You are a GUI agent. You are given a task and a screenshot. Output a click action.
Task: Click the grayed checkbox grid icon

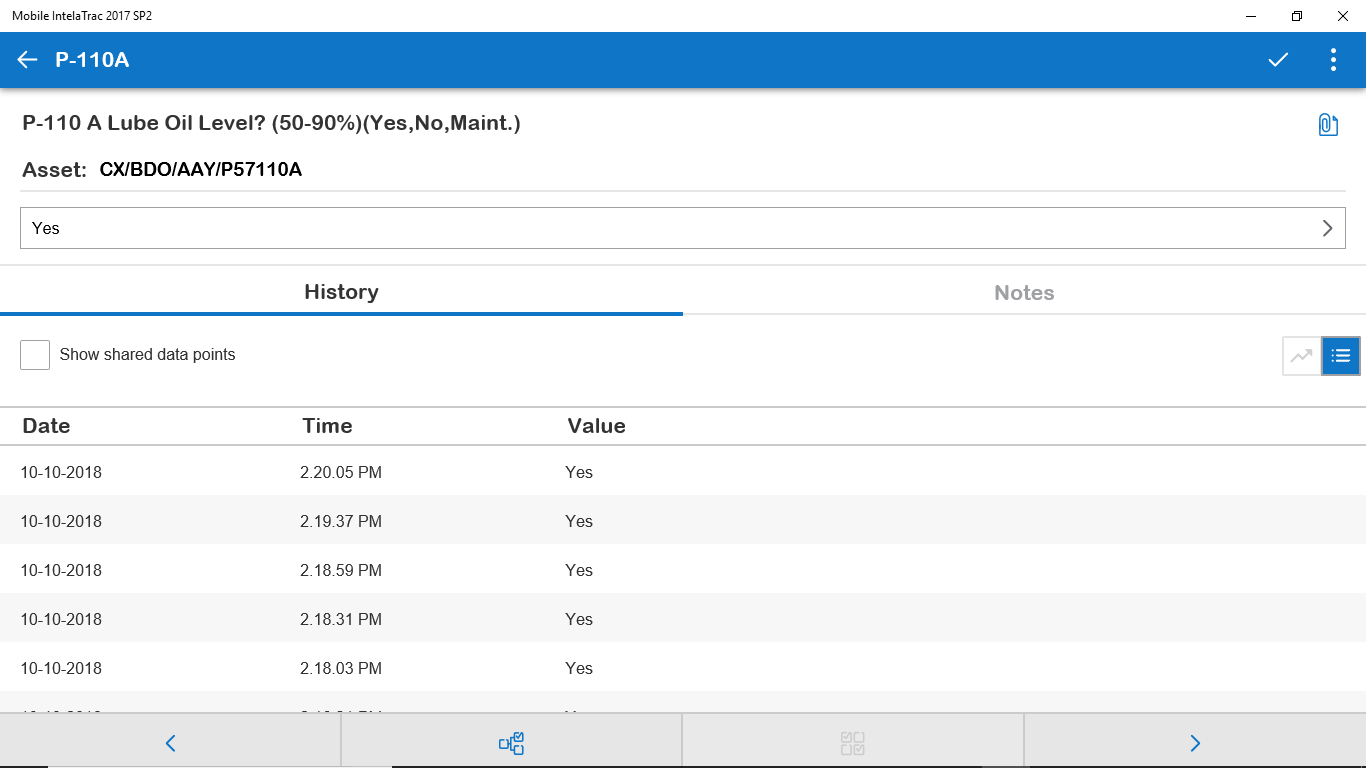click(853, 743)
